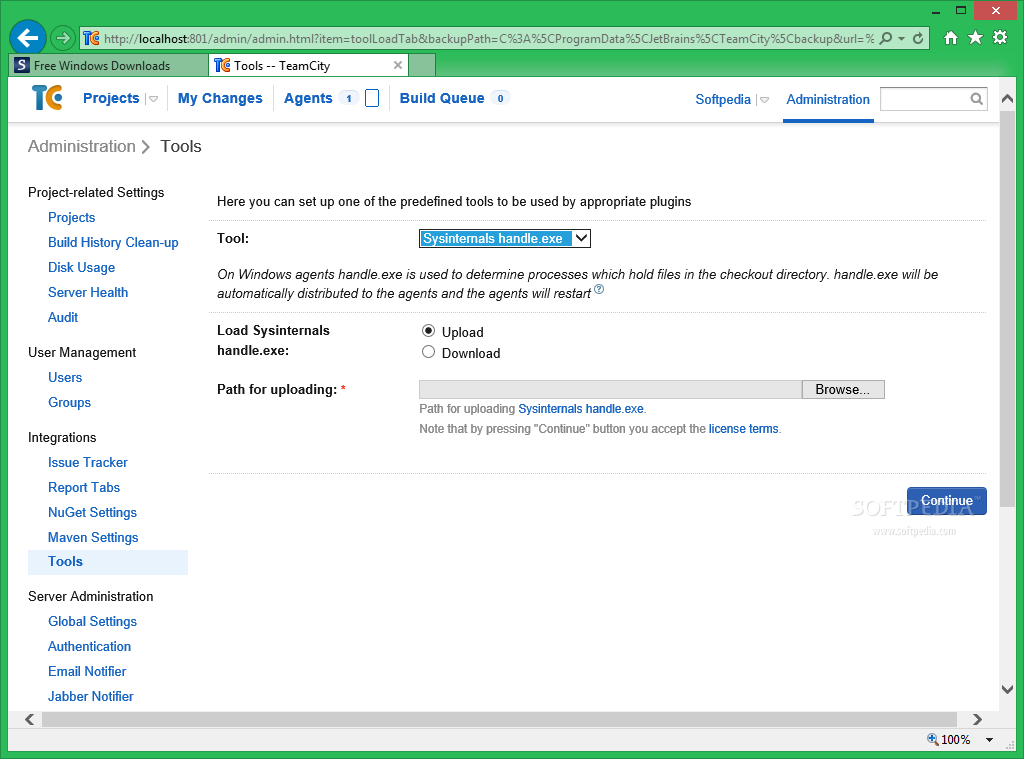Click the search magnifier in TeamCity search box
This screenshot has width=1024, height=759.
click(x=976, y=99)
